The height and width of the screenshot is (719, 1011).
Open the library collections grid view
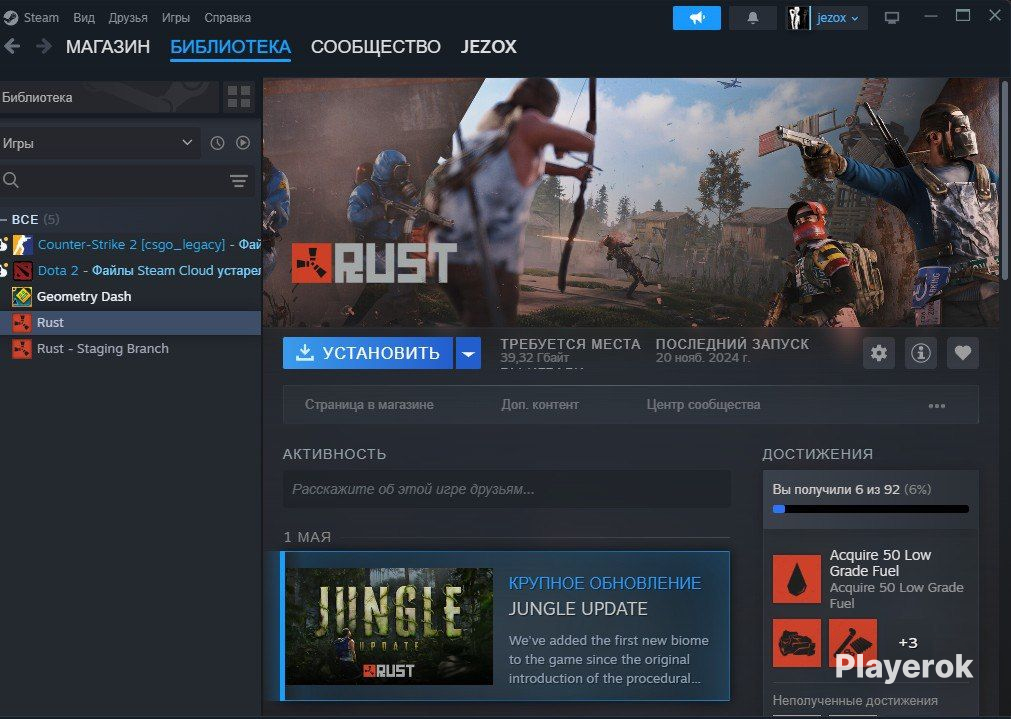pos(239,97)
